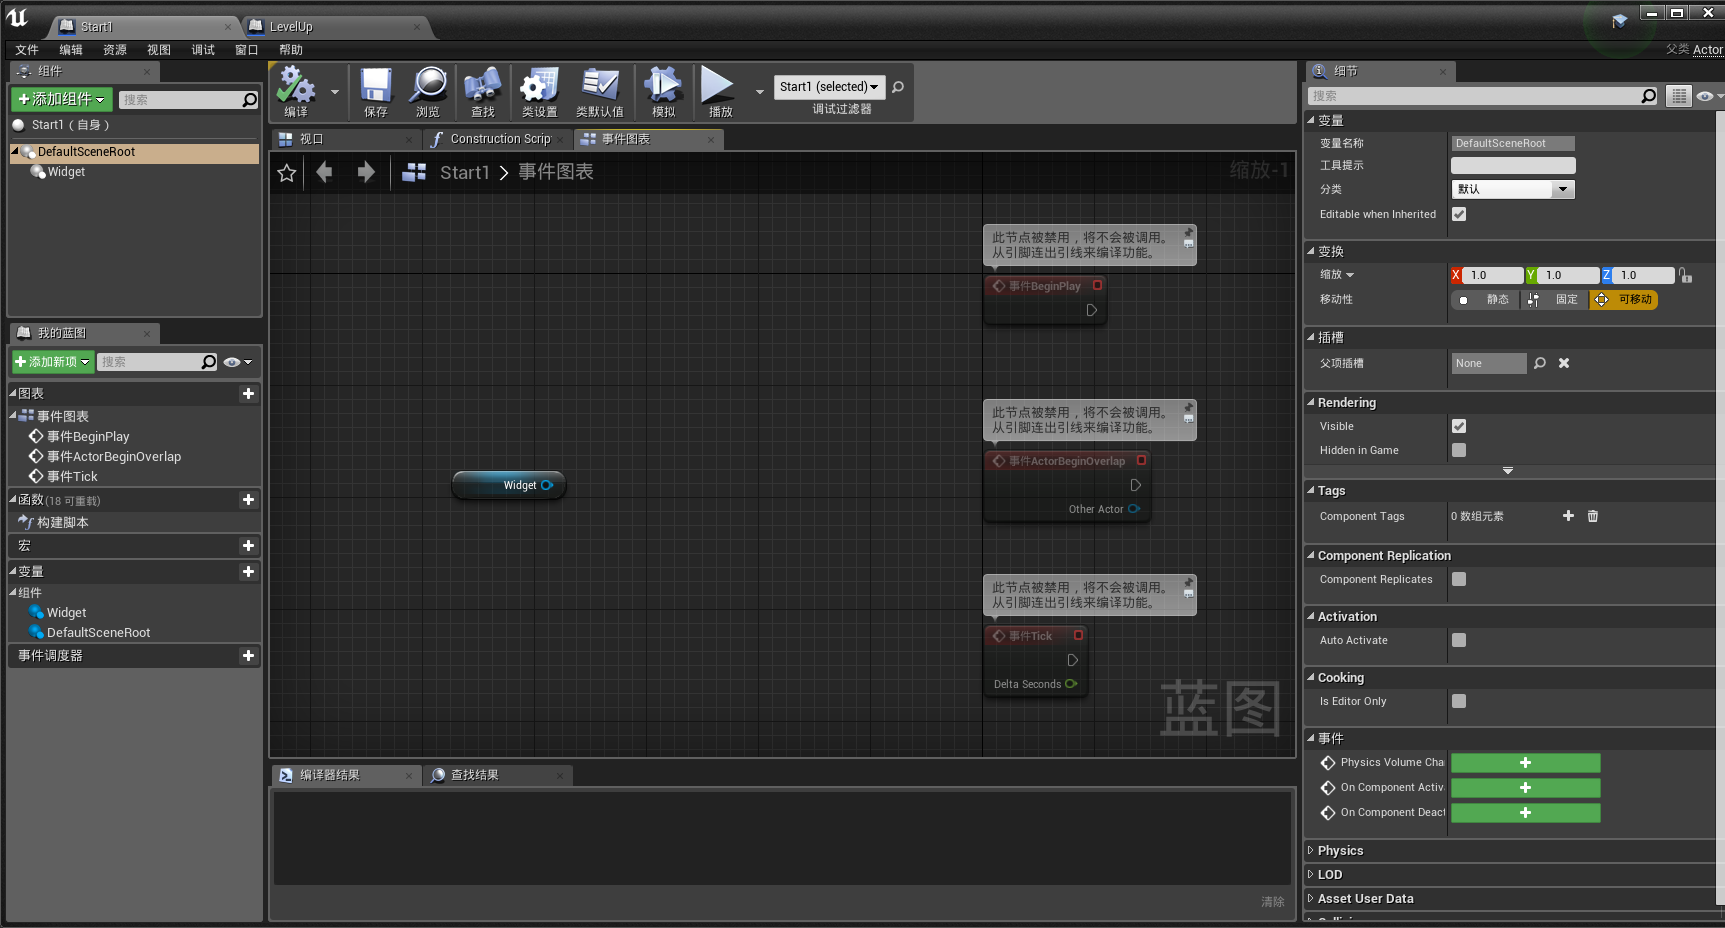Image resolution: width=1725 pixels, height=928 pixels.
Task: Open Find in blueprint search
Action: [x=483, y=92]
